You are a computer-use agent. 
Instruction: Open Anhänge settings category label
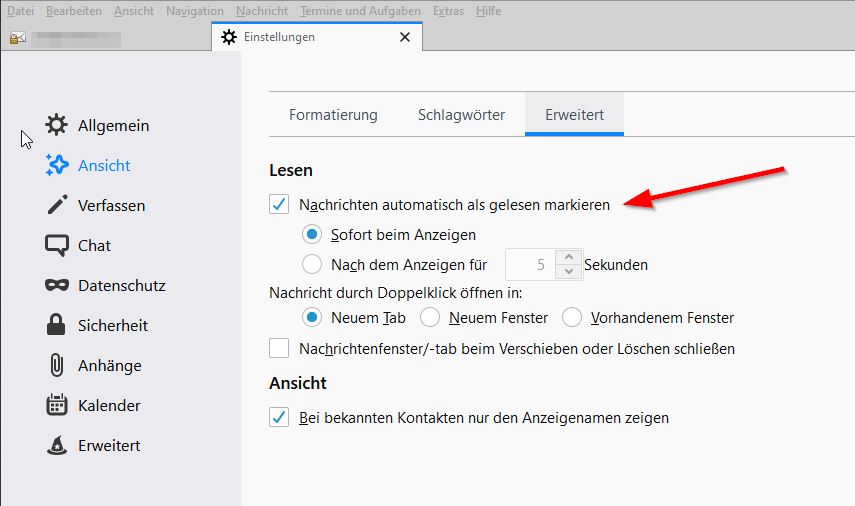(x=110, y=366)
